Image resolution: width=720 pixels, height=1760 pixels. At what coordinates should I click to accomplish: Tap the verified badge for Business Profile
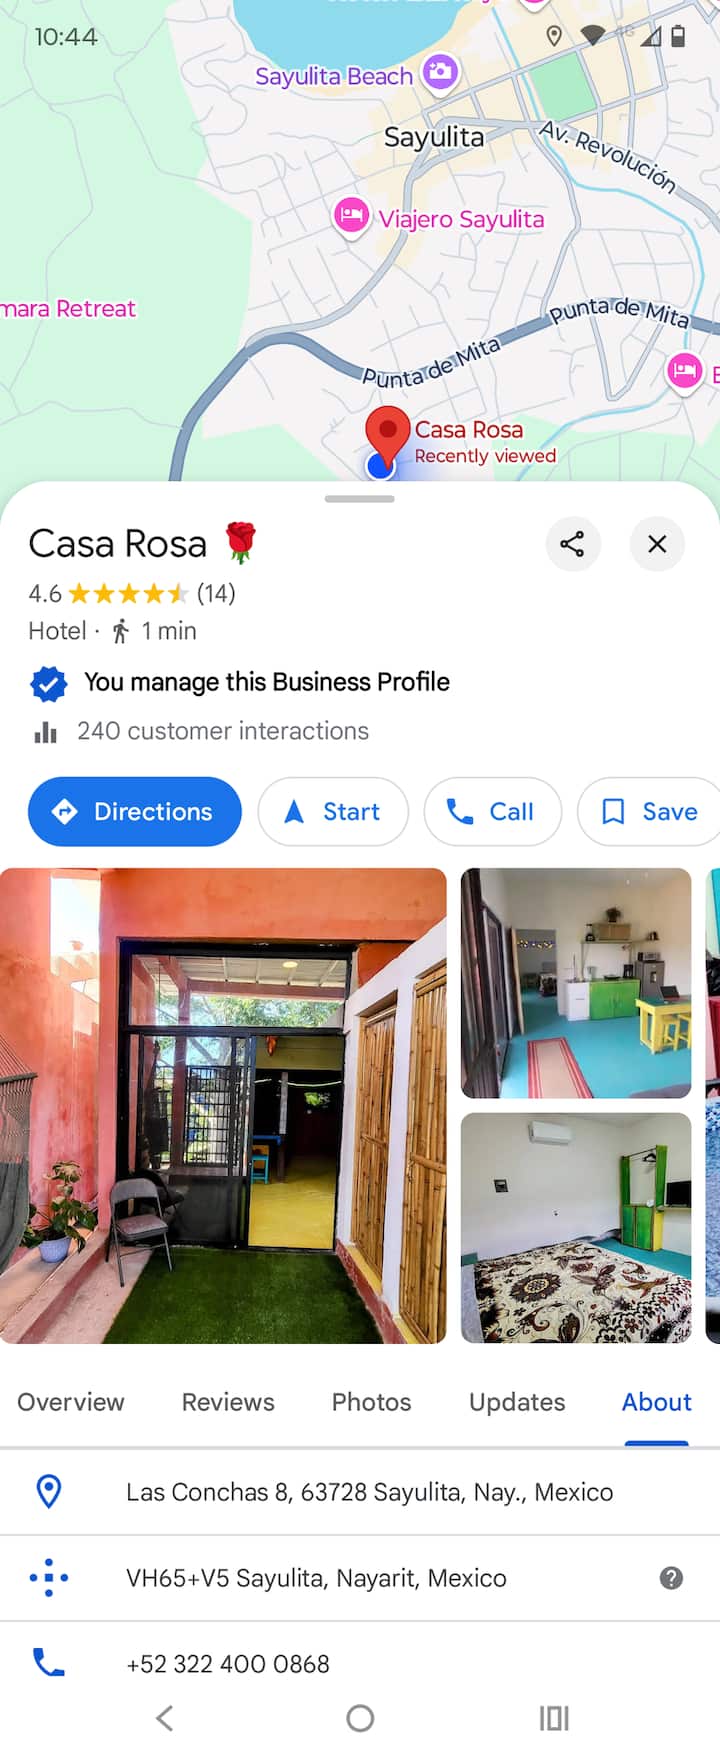click(x=48, y=684)
